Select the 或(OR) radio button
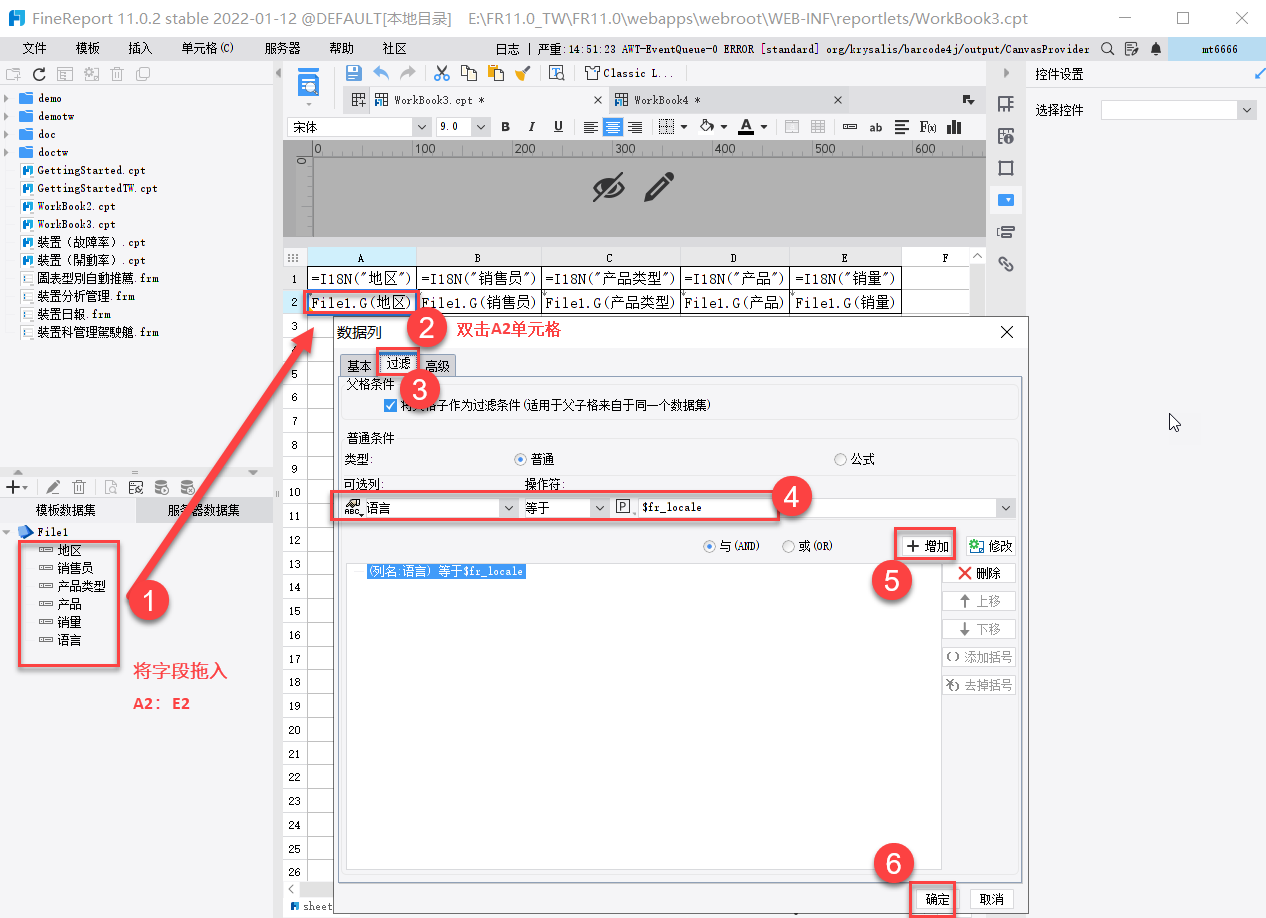Image resolution: width=1266 pixels, height=918 pixels. [x=788, y=546]
